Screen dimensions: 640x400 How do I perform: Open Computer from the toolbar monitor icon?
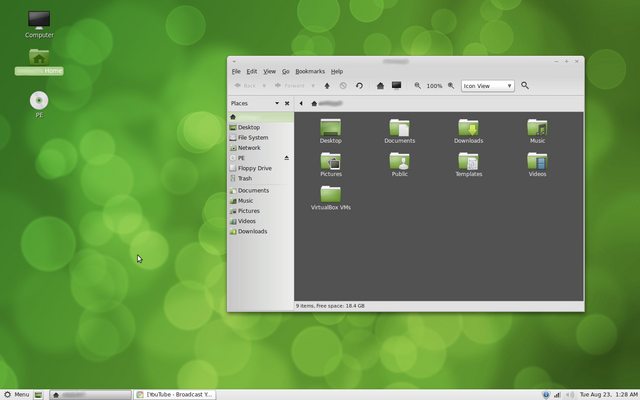[396, 85]
